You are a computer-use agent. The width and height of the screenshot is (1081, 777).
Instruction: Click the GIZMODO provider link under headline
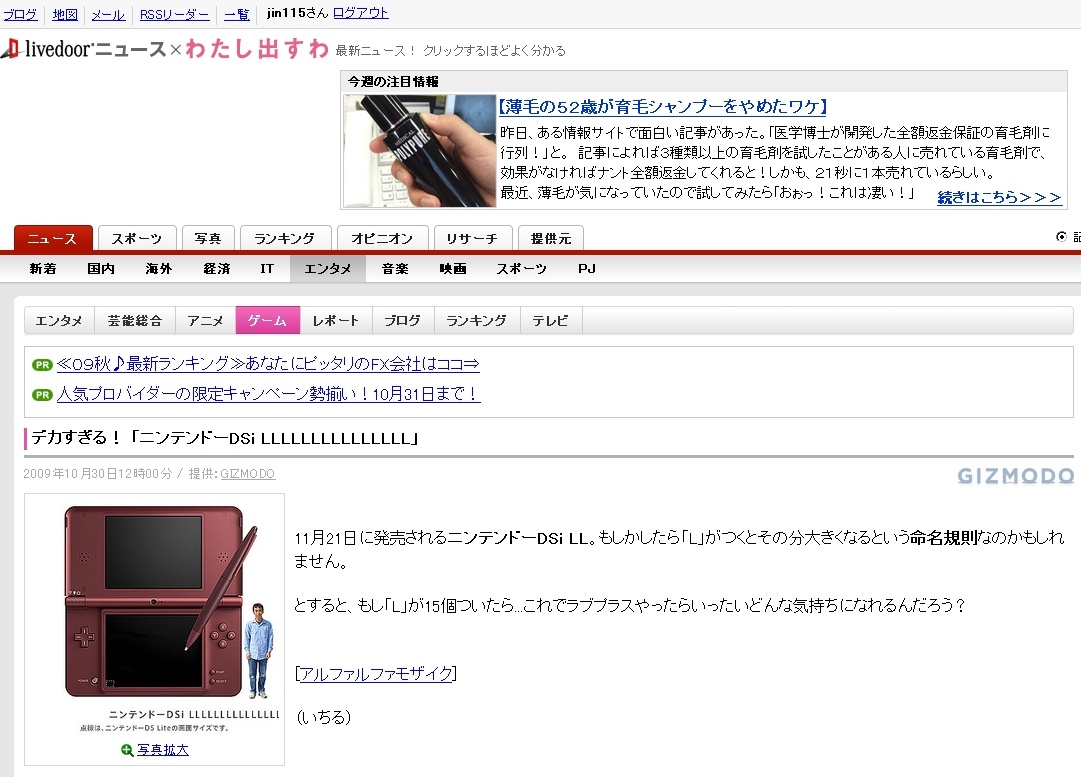247,474
